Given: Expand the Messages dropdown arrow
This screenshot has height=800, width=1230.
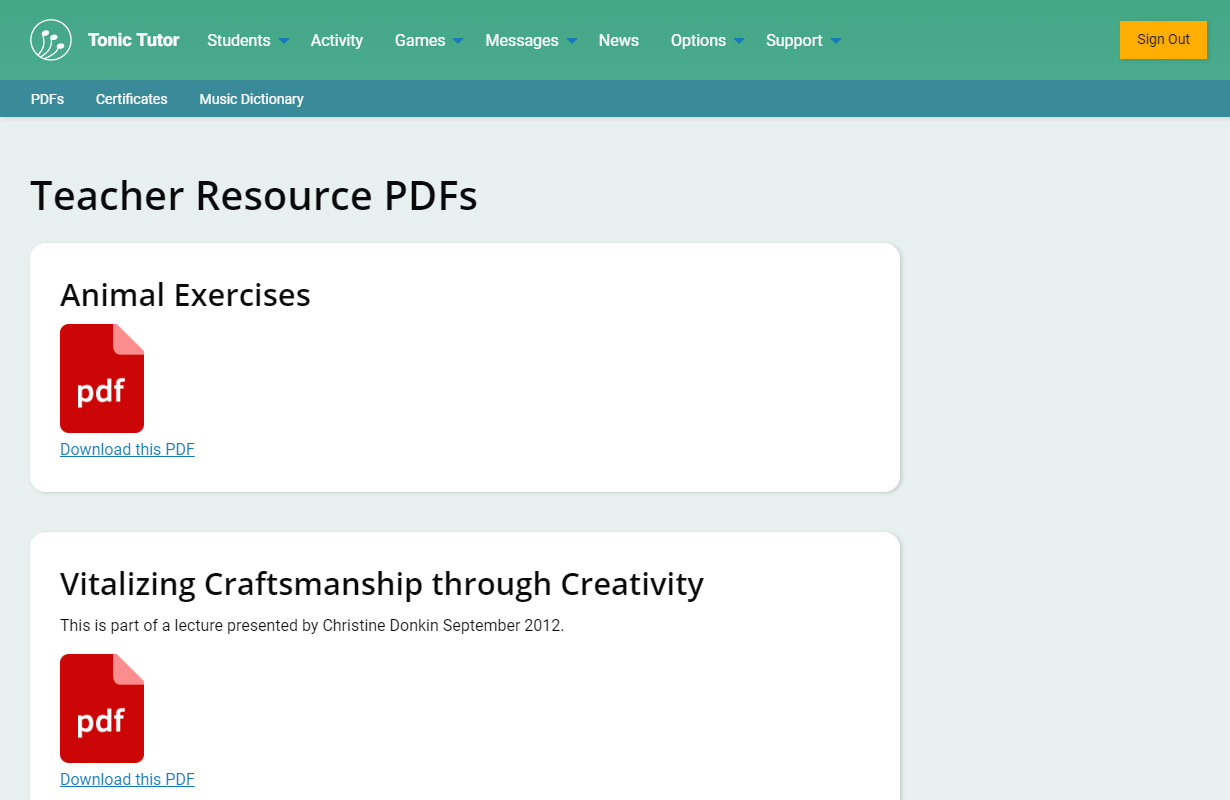Looking at the screenshot, I should pyautogui.click(x=572, y=41).
